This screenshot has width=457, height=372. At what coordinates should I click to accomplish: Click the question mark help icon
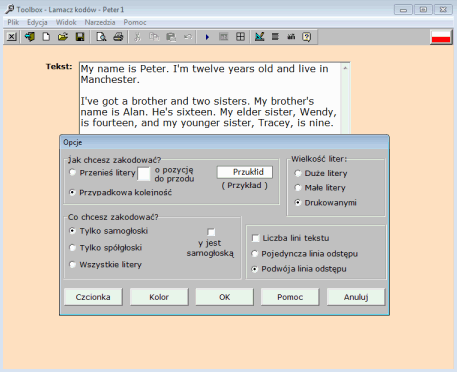click(x=307, y=37)
